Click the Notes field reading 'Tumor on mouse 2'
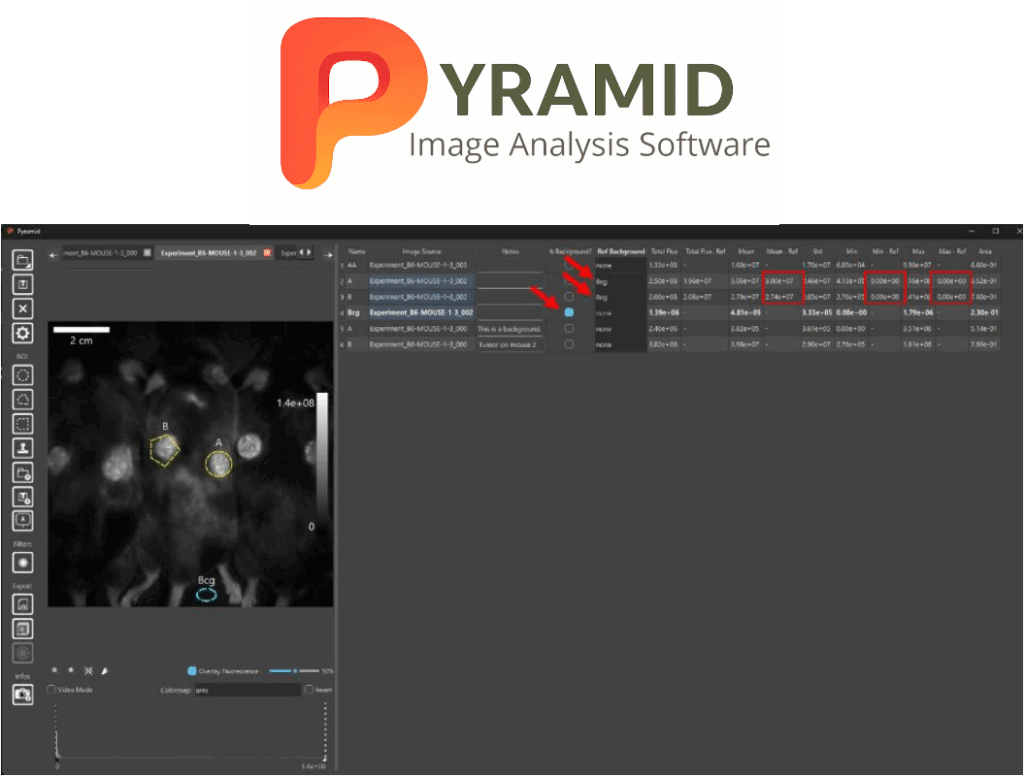This screenshot has height=776, width=1024. pyautogui.click(x=509, y=344)
